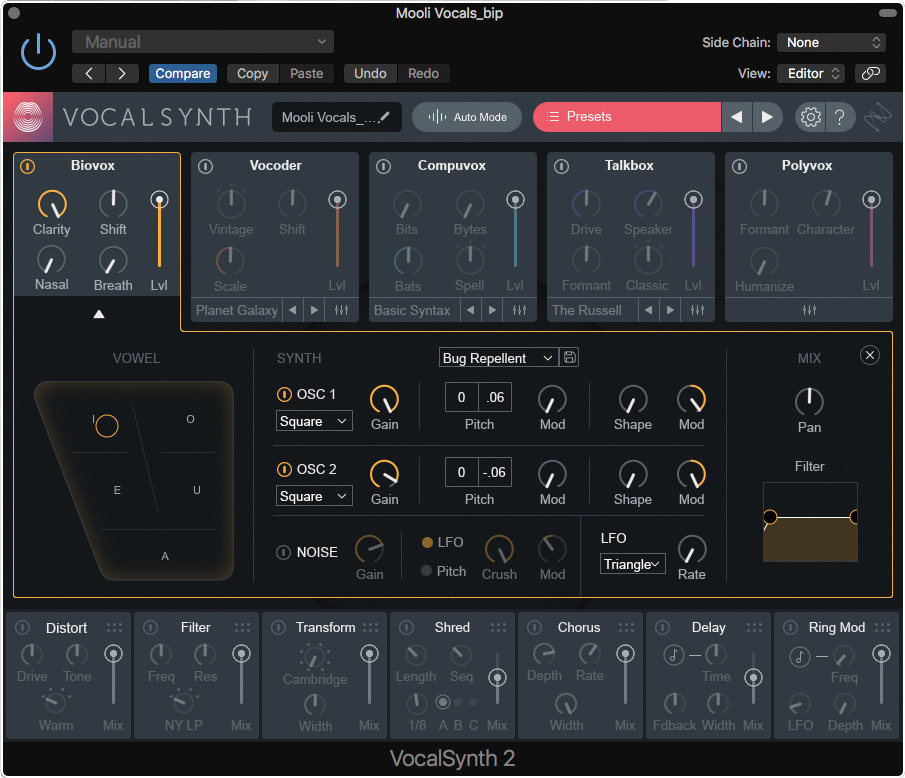
Task: Click the Copy button
Action: [x=252, y=73]
